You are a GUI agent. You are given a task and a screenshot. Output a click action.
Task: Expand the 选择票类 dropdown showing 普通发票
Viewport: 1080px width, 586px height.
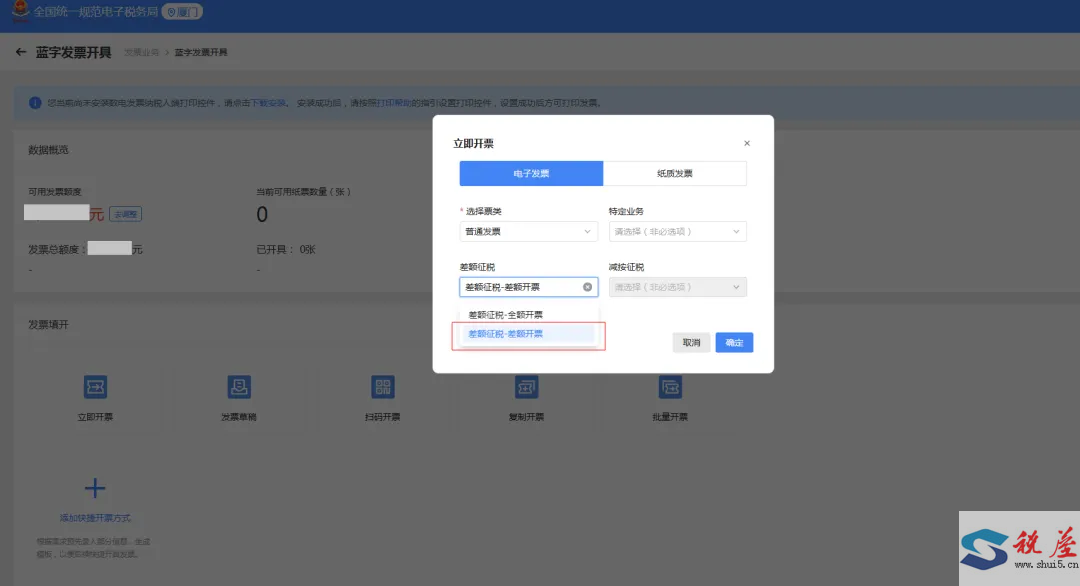tap(528, 231)
